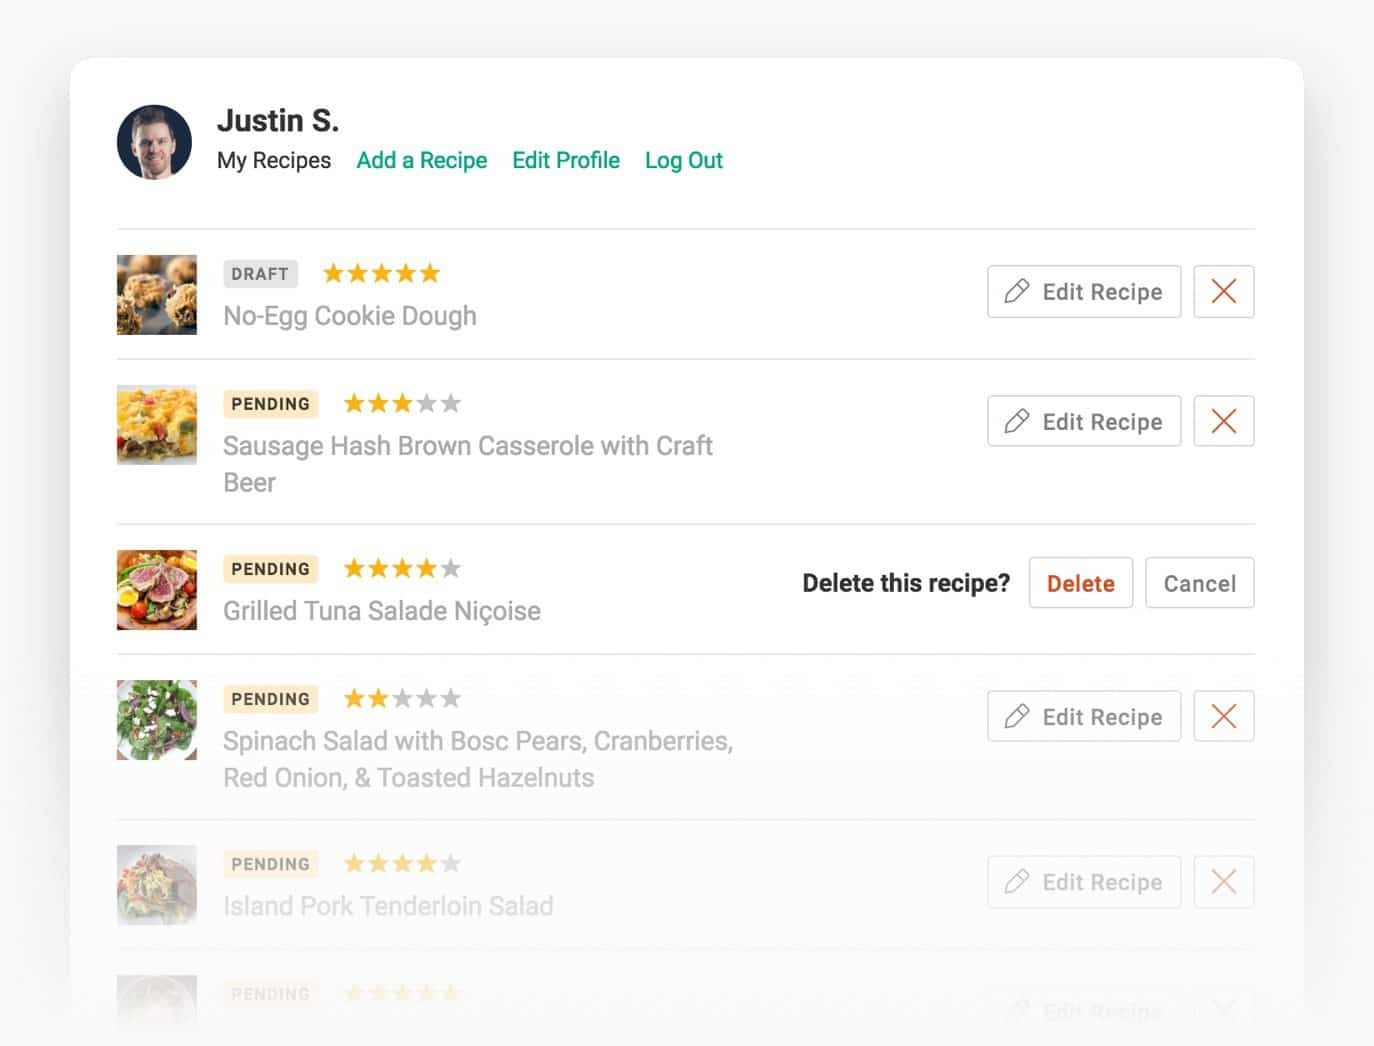Open the My Recipes tab

[274, 160]
